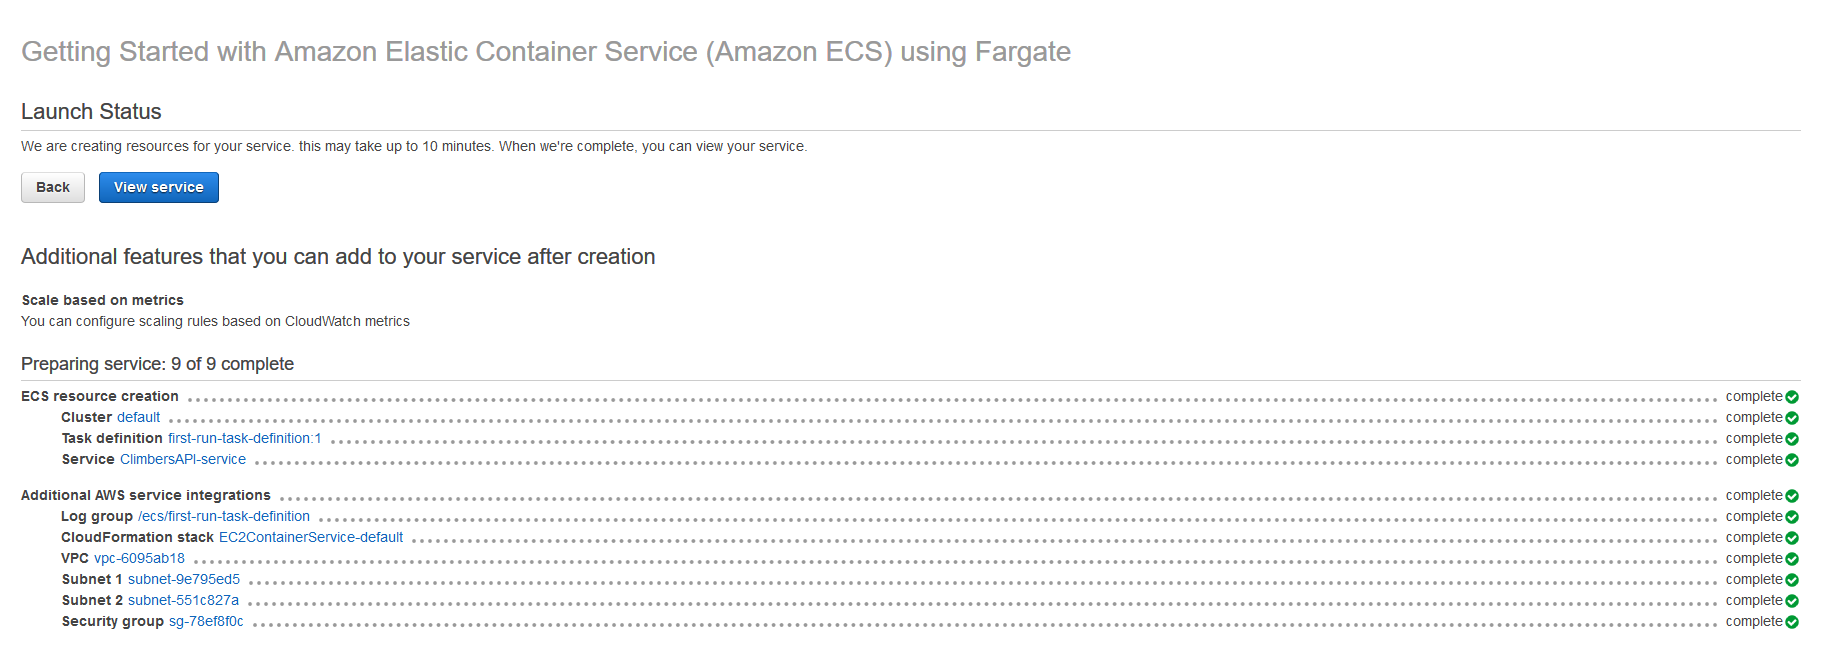Click green check icon on Cluster row
1838x664 pixels.
[1792, 418]
